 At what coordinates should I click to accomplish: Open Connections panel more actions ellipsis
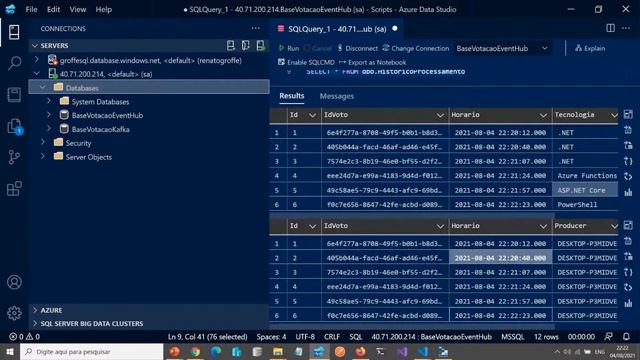point(256,28)
